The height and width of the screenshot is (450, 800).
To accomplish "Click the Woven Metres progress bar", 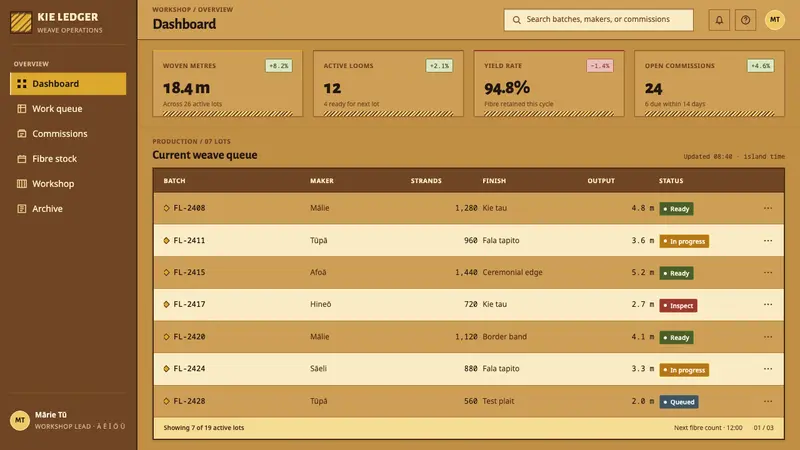I will [228, 114].
